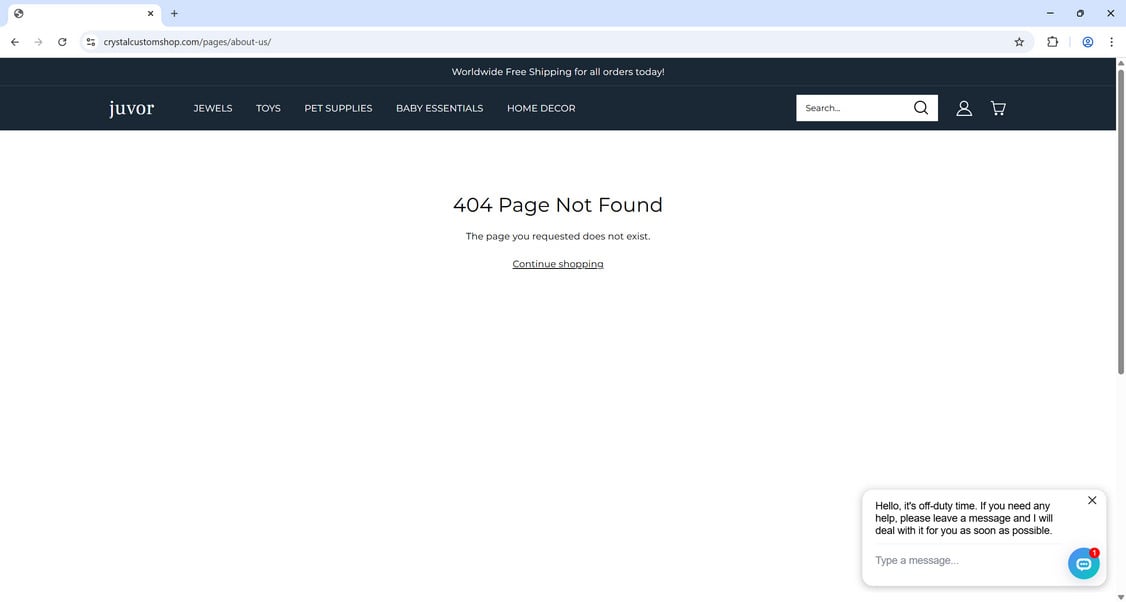
Task: Reload the page with the refresh icon
Action: [x=62, y=42]
